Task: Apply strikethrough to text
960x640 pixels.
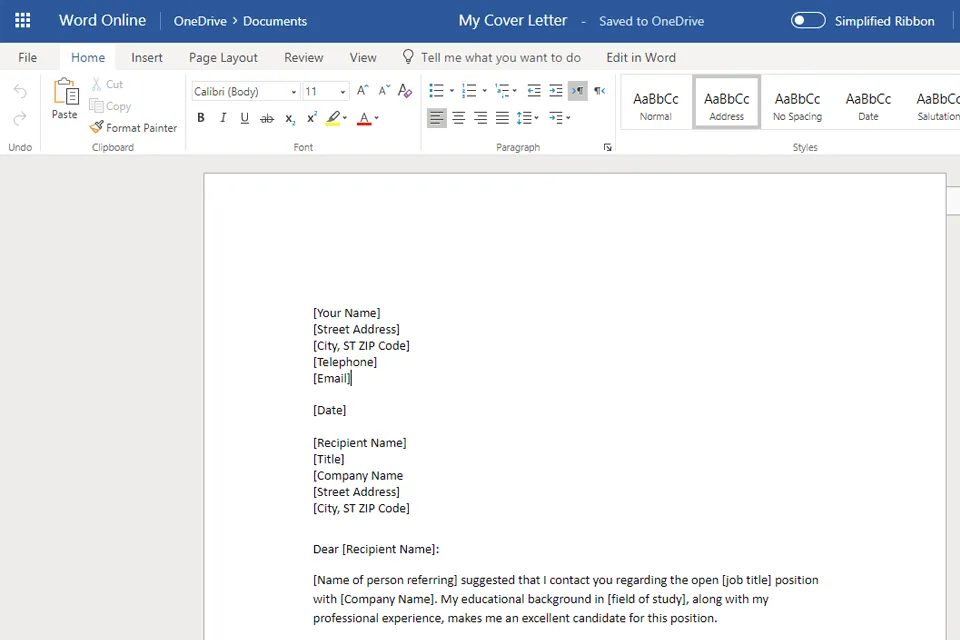Action: pos(267,118)
